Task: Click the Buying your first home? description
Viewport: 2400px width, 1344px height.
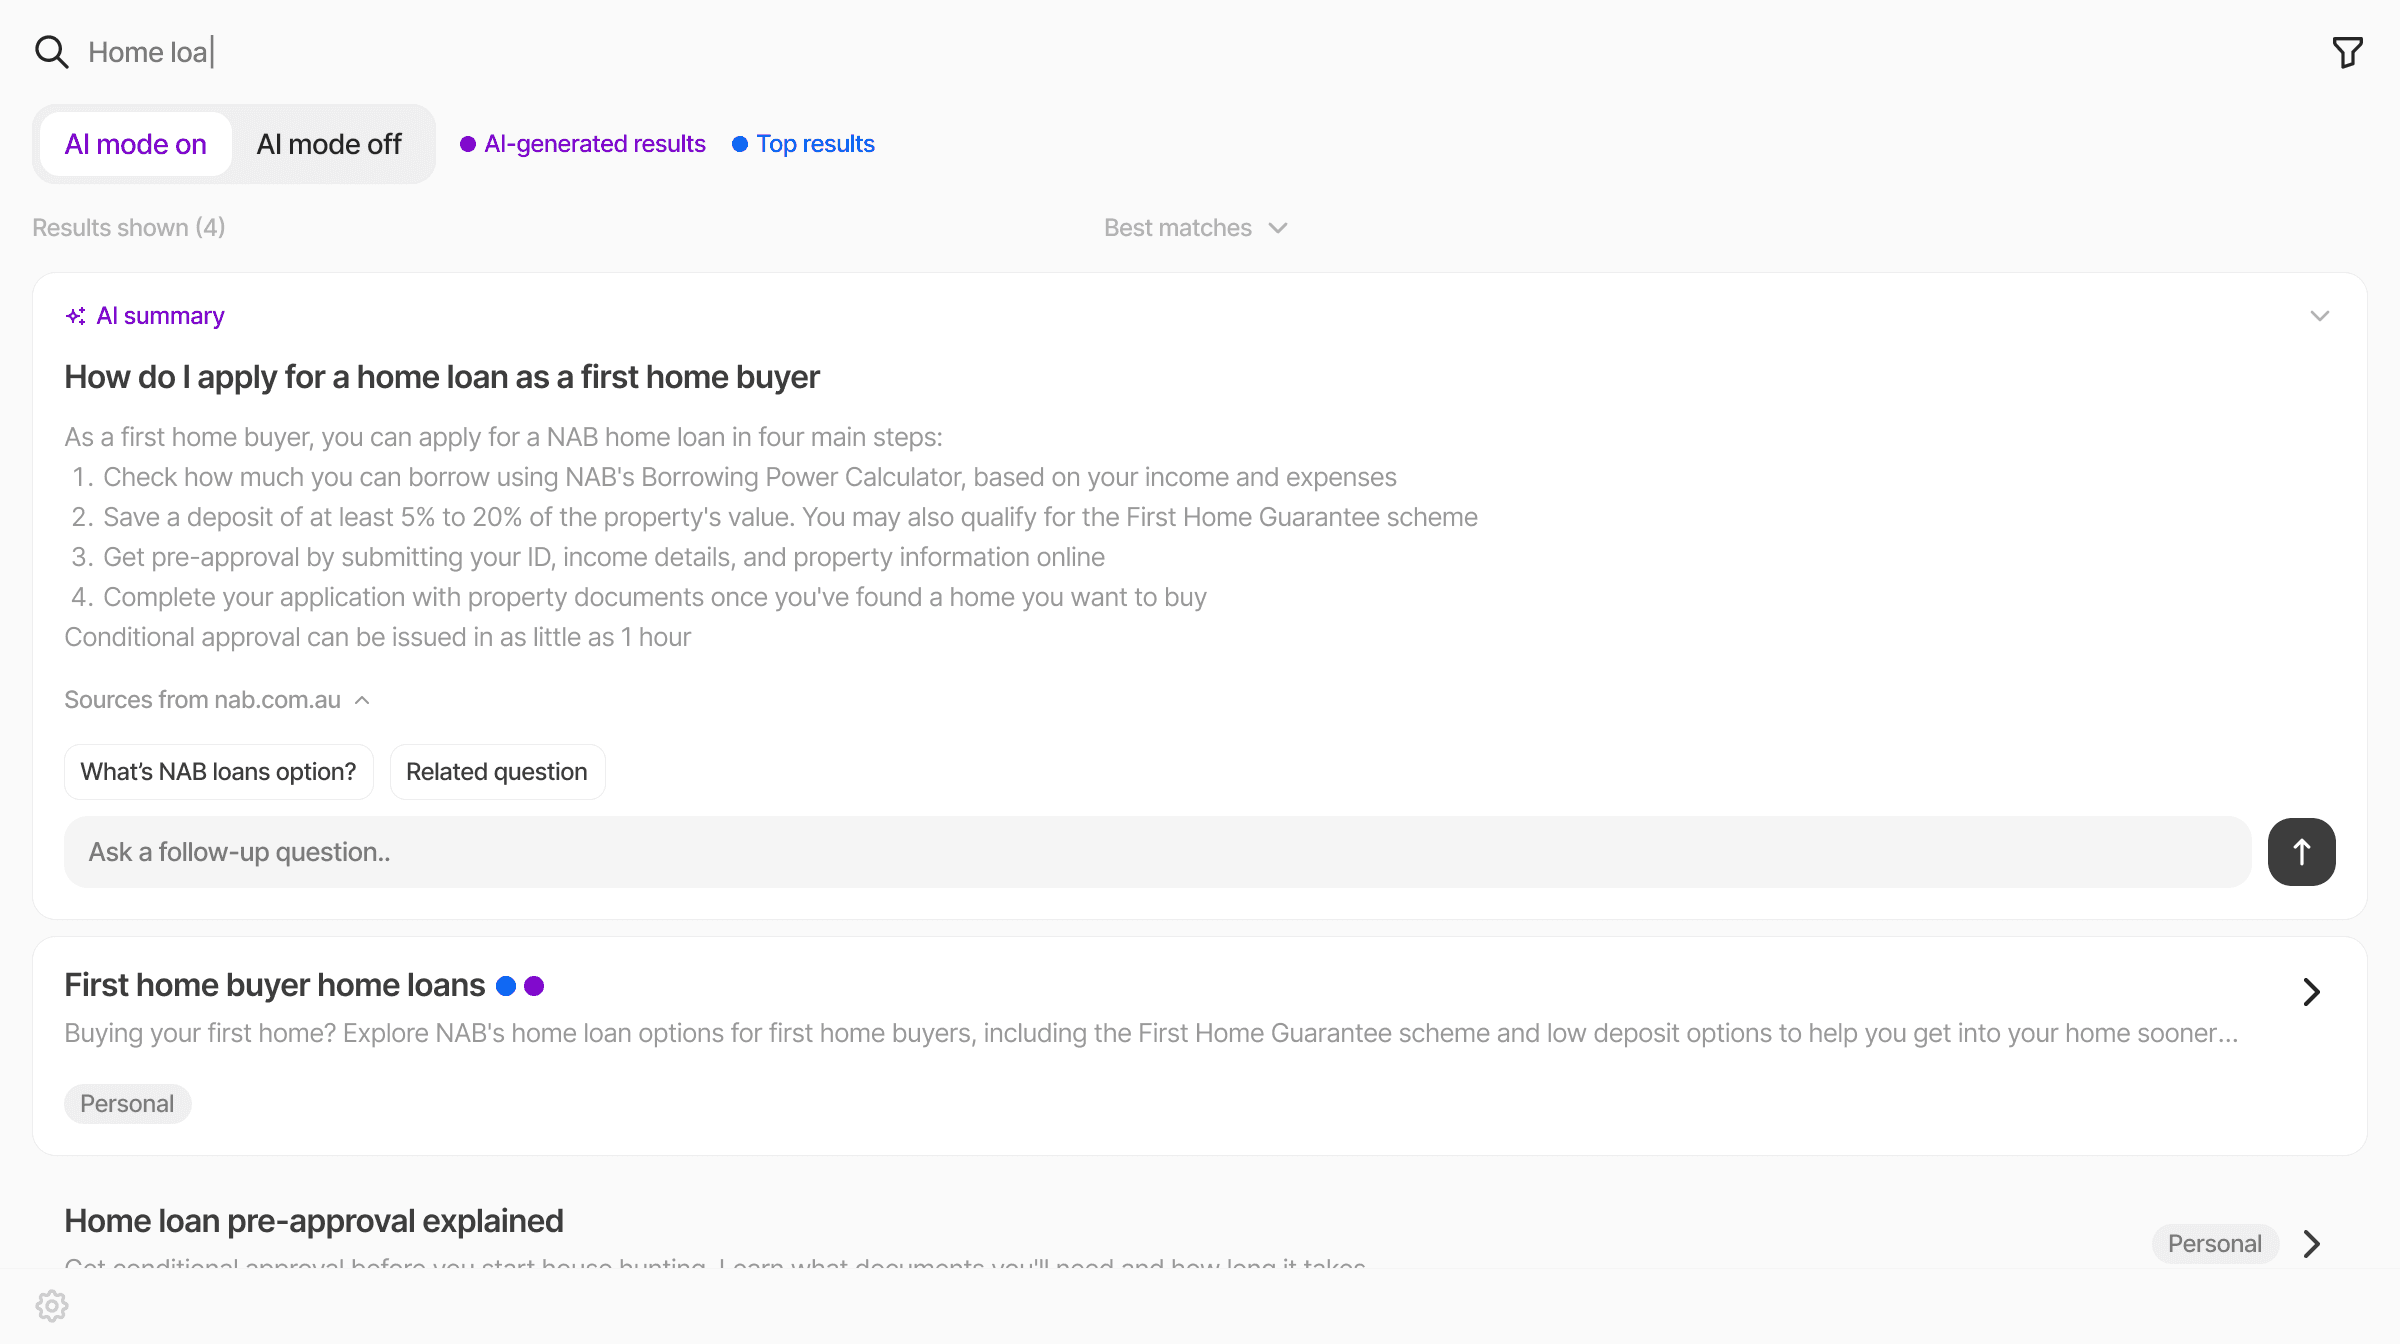Action: pos(1152,1033)
